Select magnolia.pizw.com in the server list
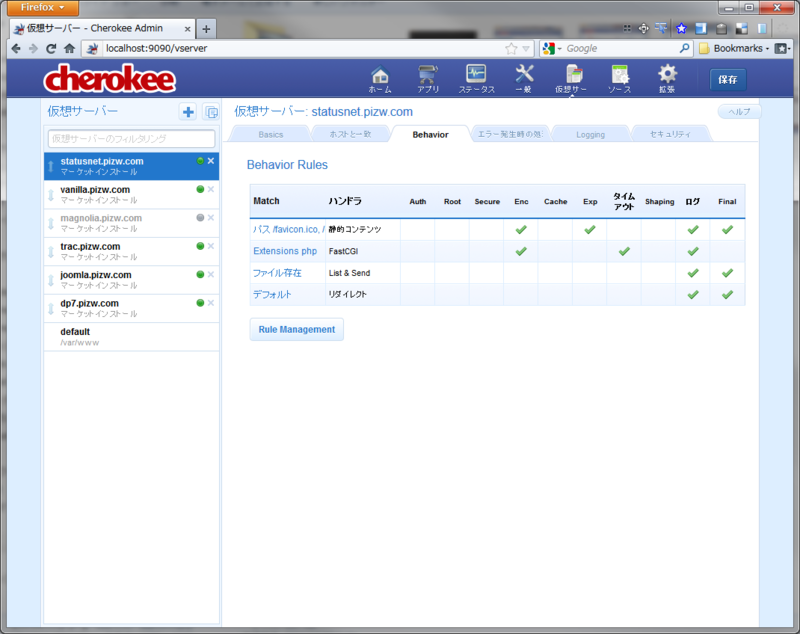Viewport: 800px width, 634px height. (132, 223)
